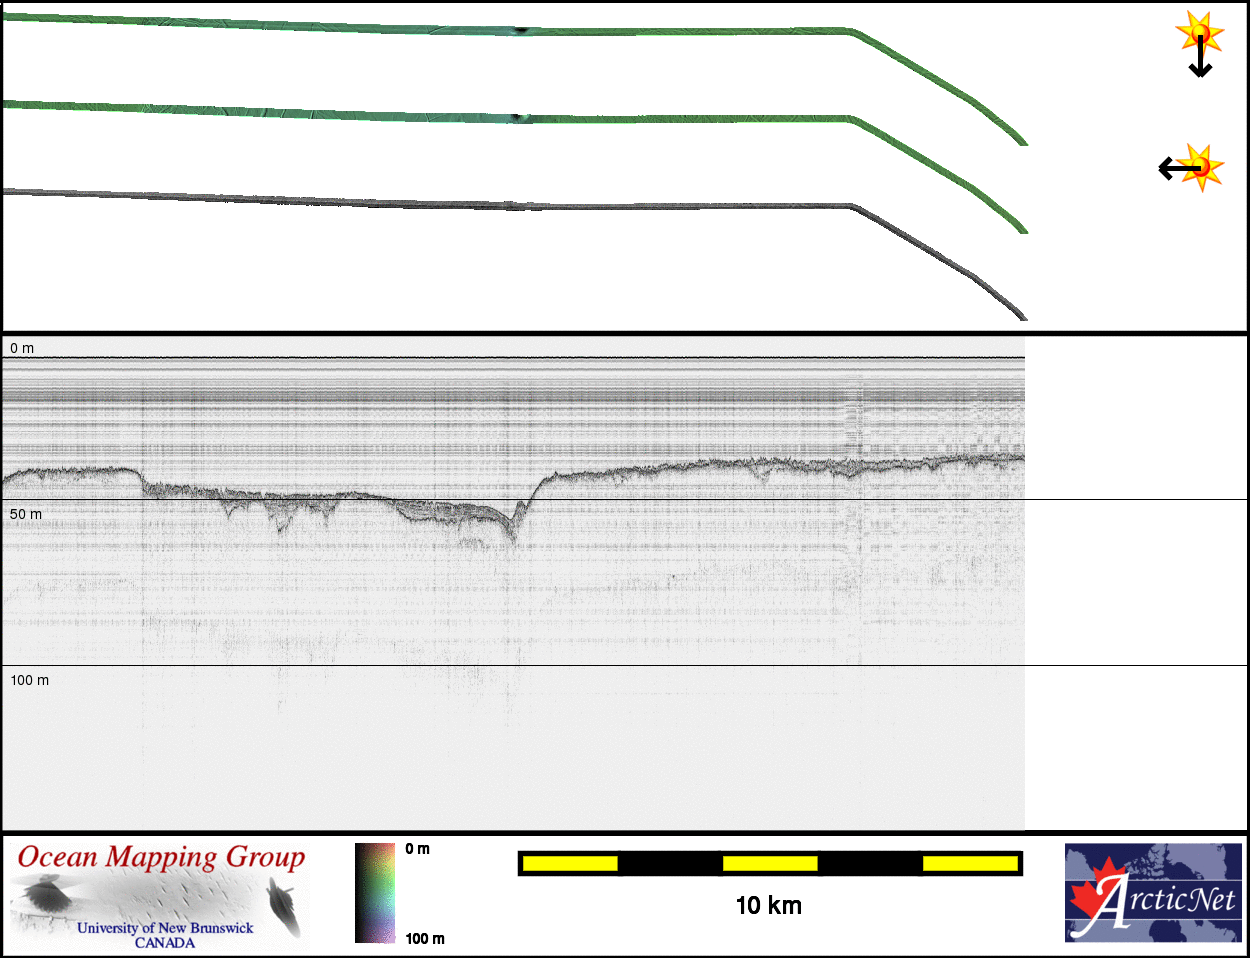Click the middle yellow scale bar segment

[x=770, y=863]
